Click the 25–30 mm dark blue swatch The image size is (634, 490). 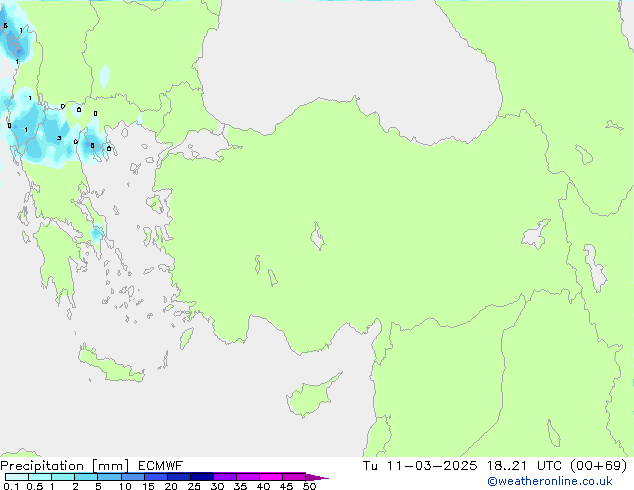pyautogui.click(x=202, y=477)
